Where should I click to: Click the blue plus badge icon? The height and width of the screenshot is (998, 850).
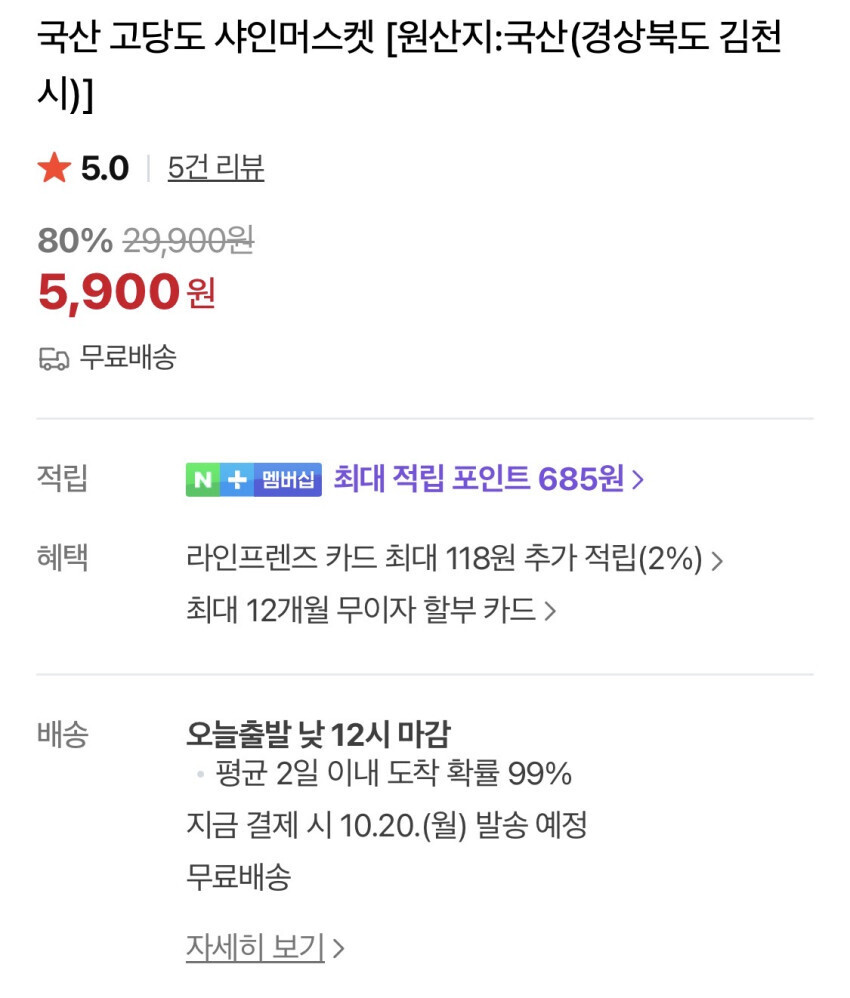coord(236,480)
